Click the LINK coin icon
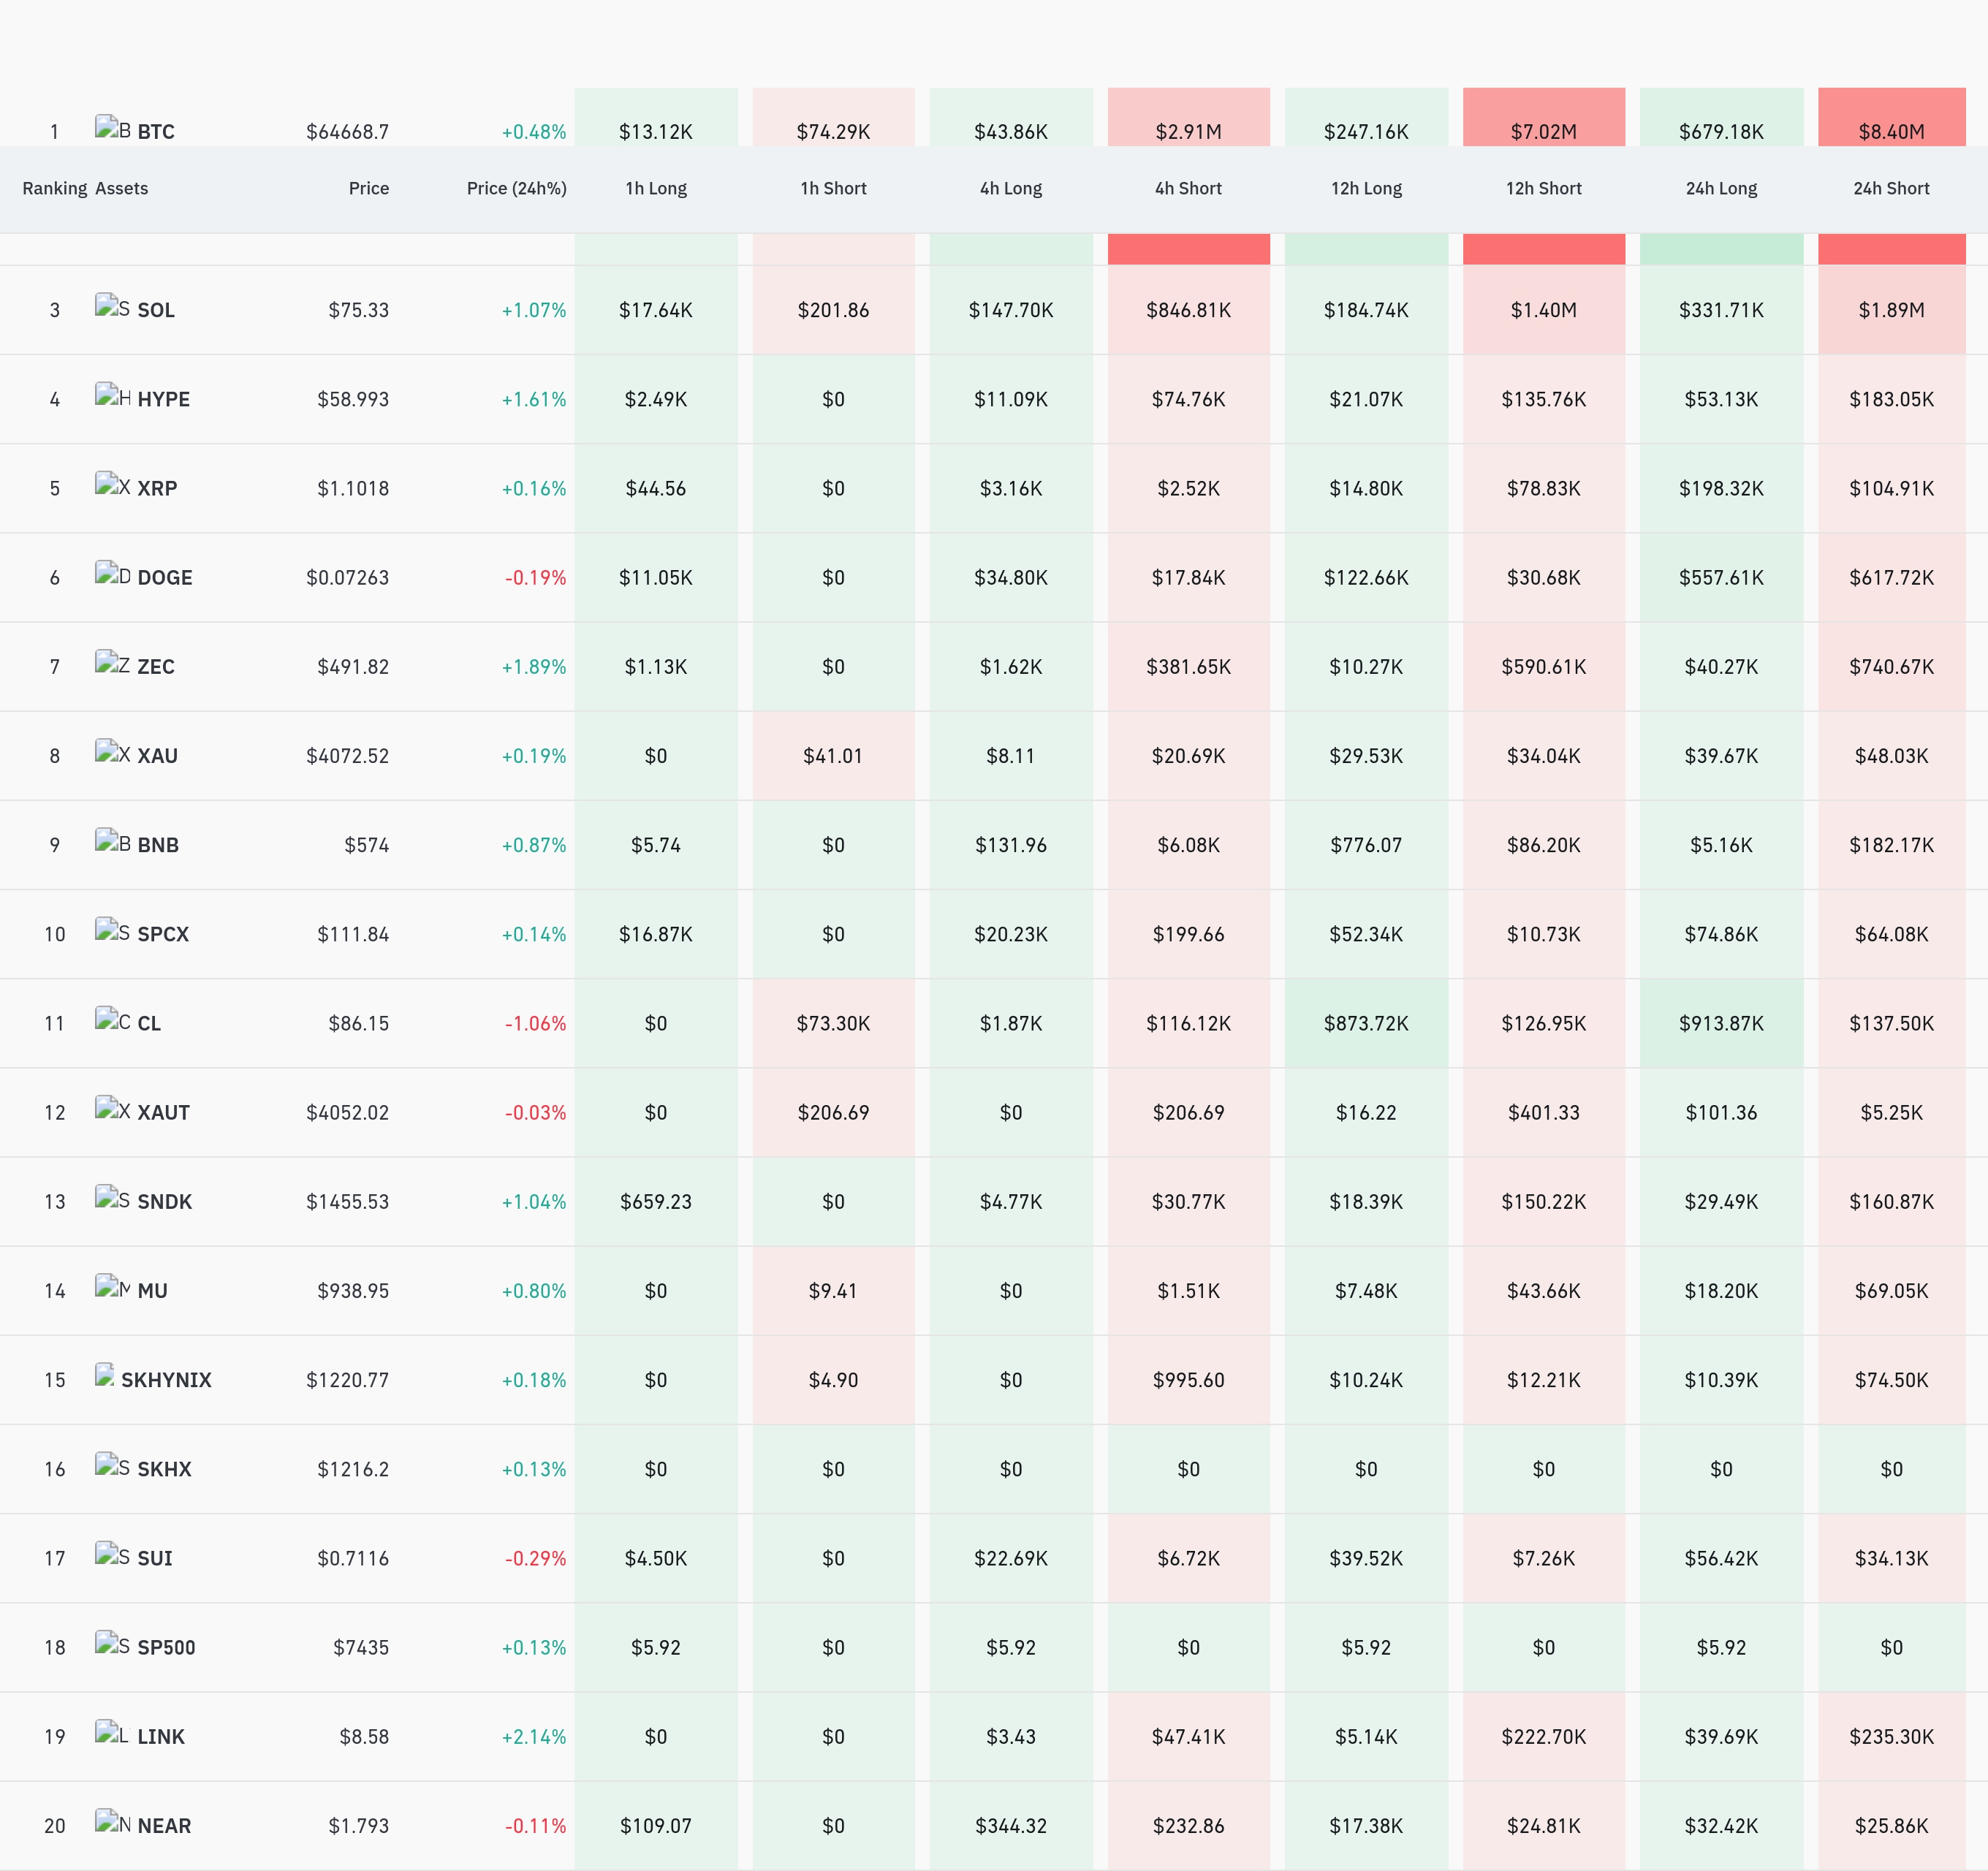Screen dimensions: 1988x1871 [112, 1732]
